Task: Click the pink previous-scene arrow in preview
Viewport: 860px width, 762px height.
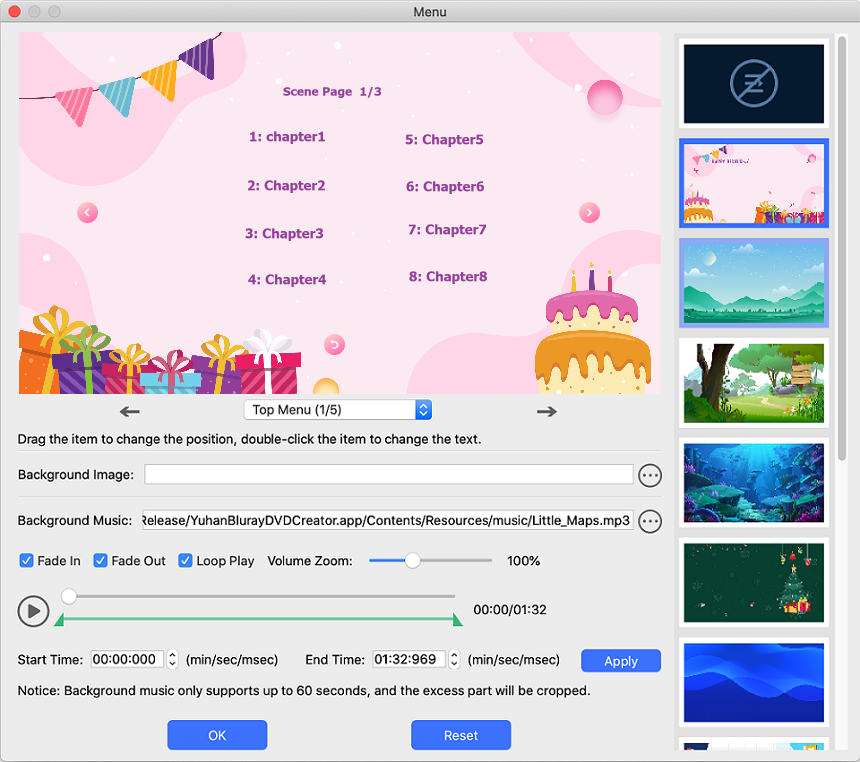Action: coord(87,212)
